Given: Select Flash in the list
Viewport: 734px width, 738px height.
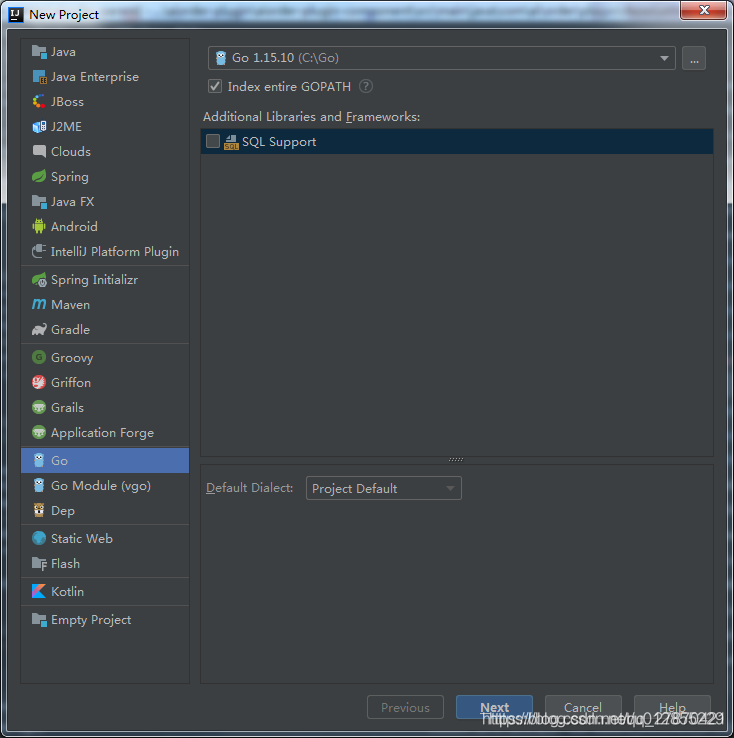Looking at the screenshot, I should [105, 563].
